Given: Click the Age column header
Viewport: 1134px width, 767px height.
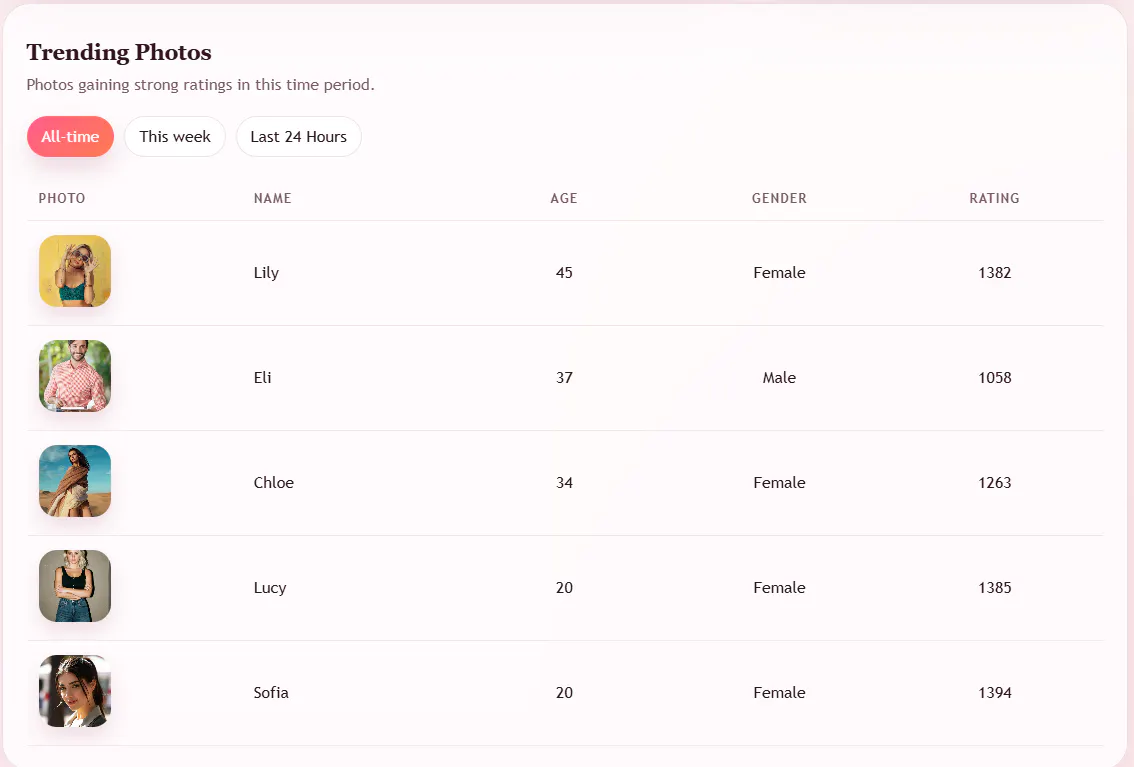Looking at the screenshot, I should [564, 198].
